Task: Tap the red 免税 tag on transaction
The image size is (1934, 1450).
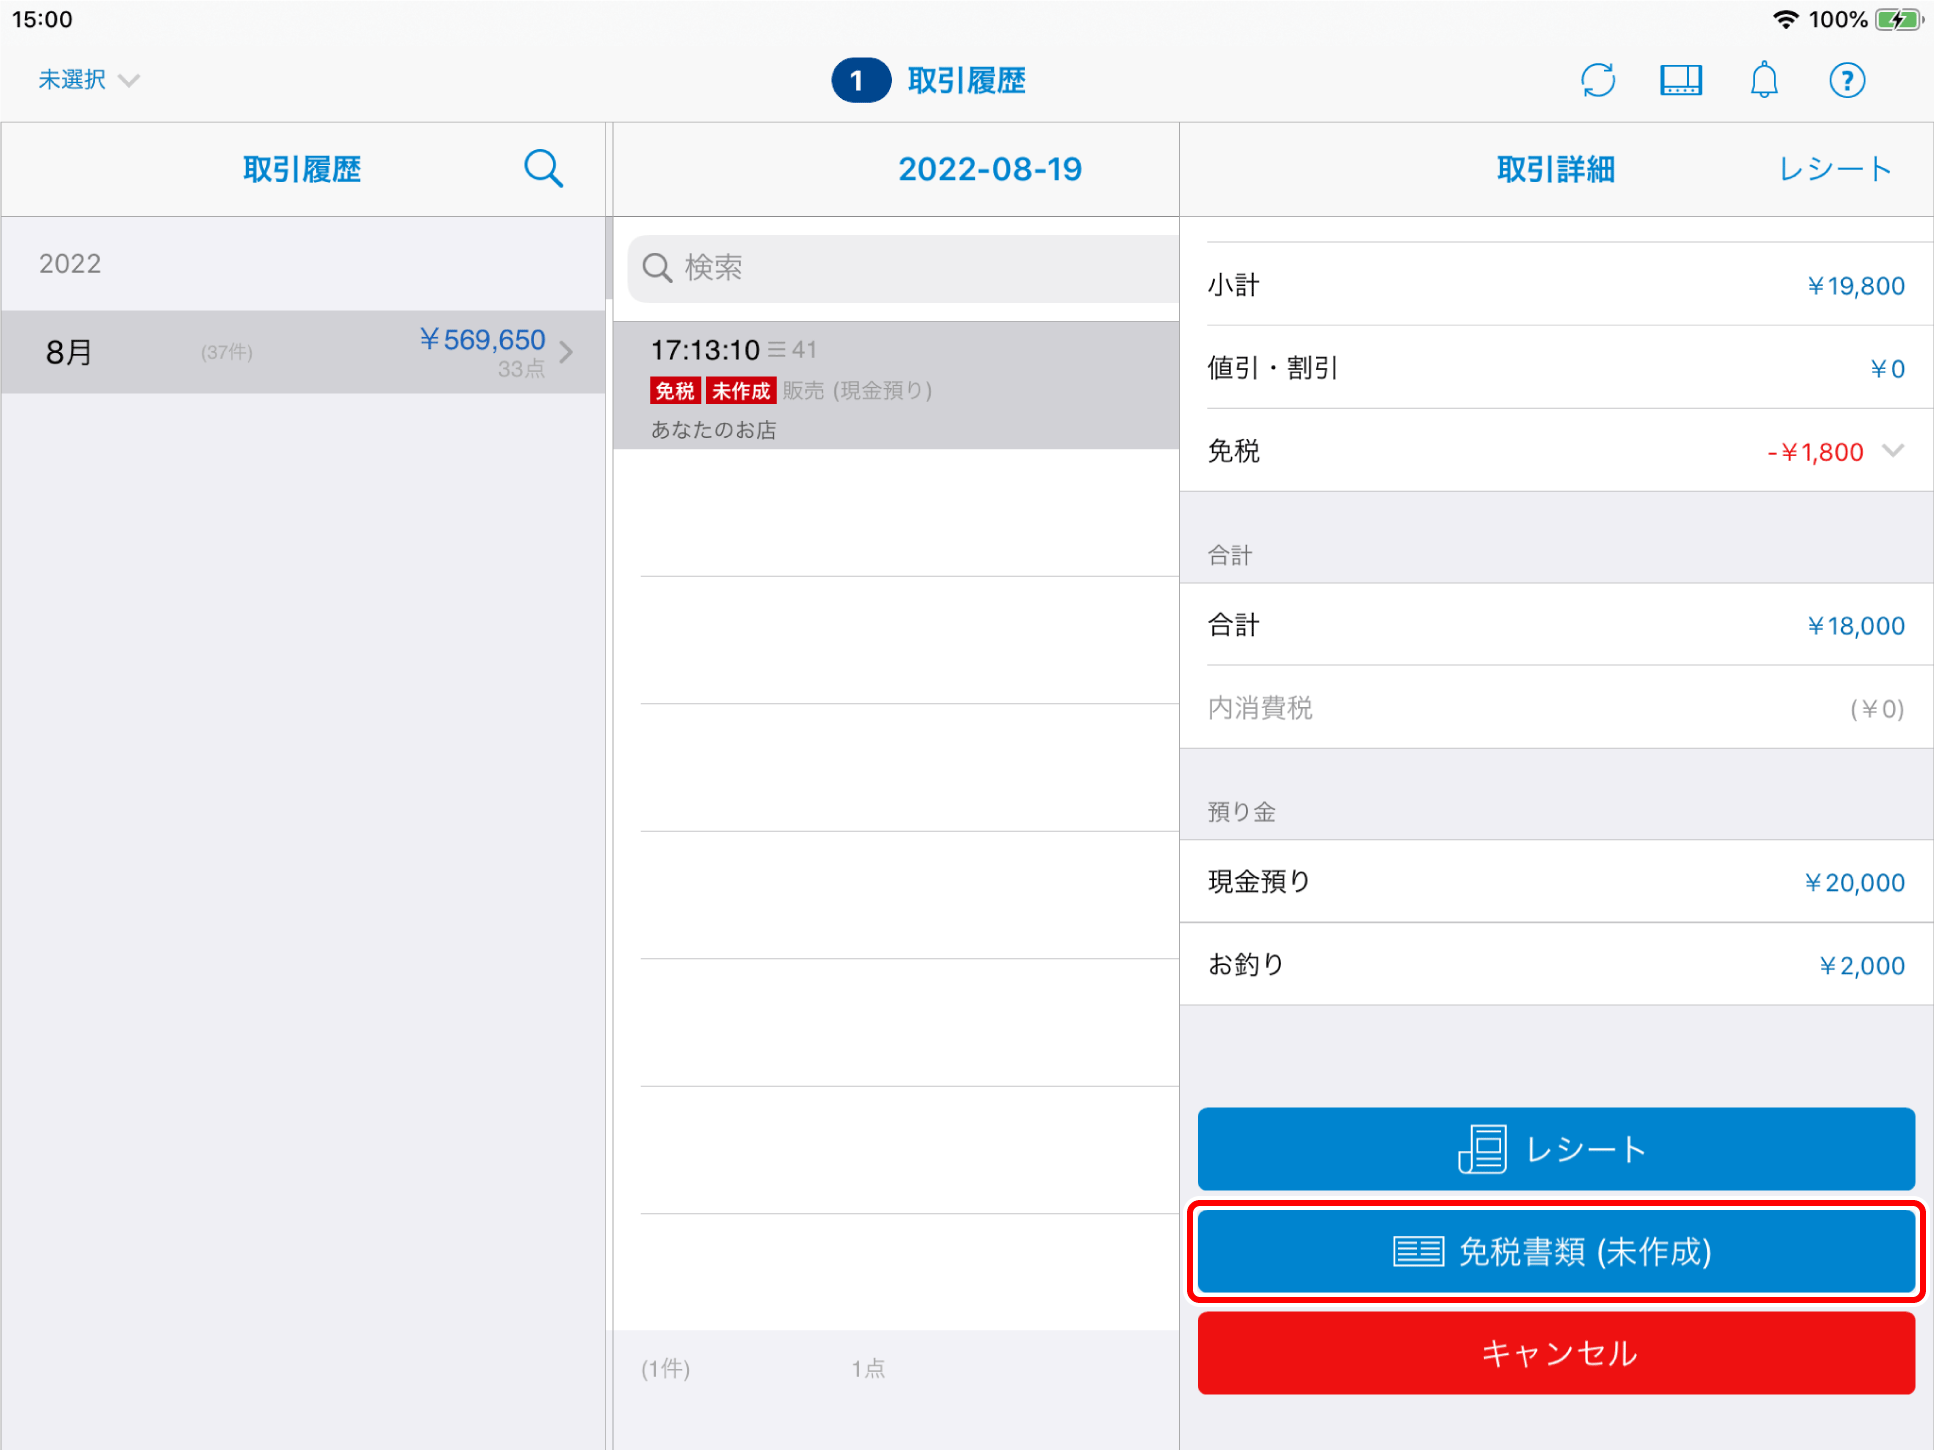Action: 675,390
